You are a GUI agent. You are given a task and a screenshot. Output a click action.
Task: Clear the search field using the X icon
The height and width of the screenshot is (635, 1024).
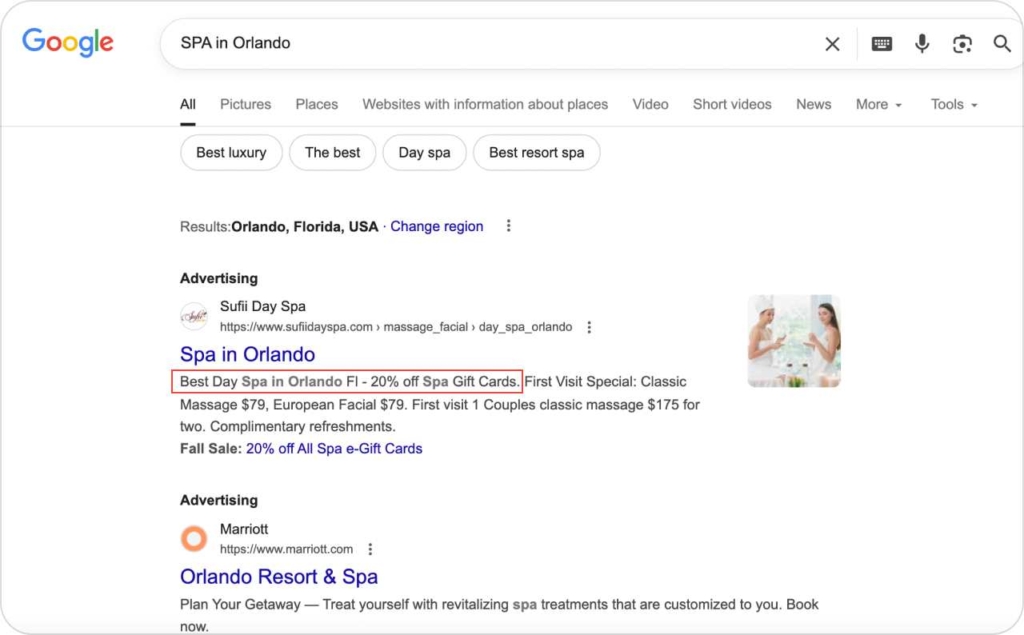point(833,43)
